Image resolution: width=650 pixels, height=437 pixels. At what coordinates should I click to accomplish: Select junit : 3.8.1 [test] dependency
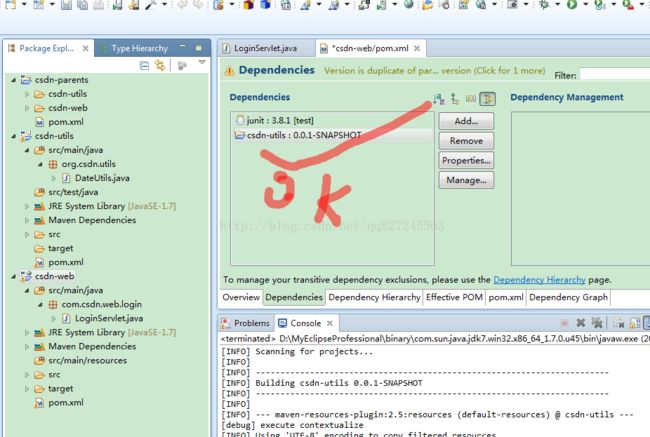pyautogui.click(x=332, y=121)
